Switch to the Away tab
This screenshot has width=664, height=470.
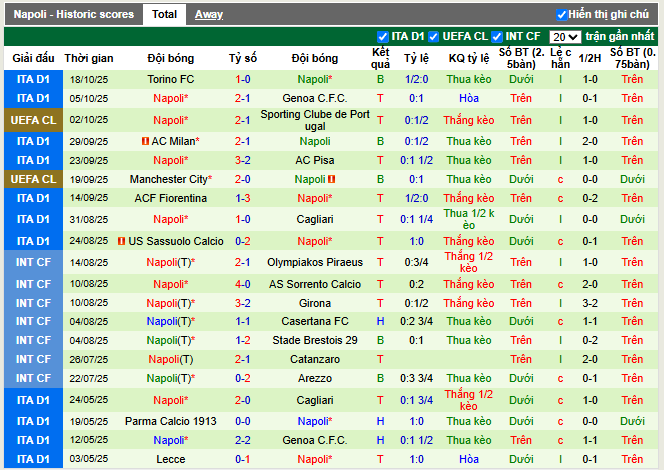[209, 15]
